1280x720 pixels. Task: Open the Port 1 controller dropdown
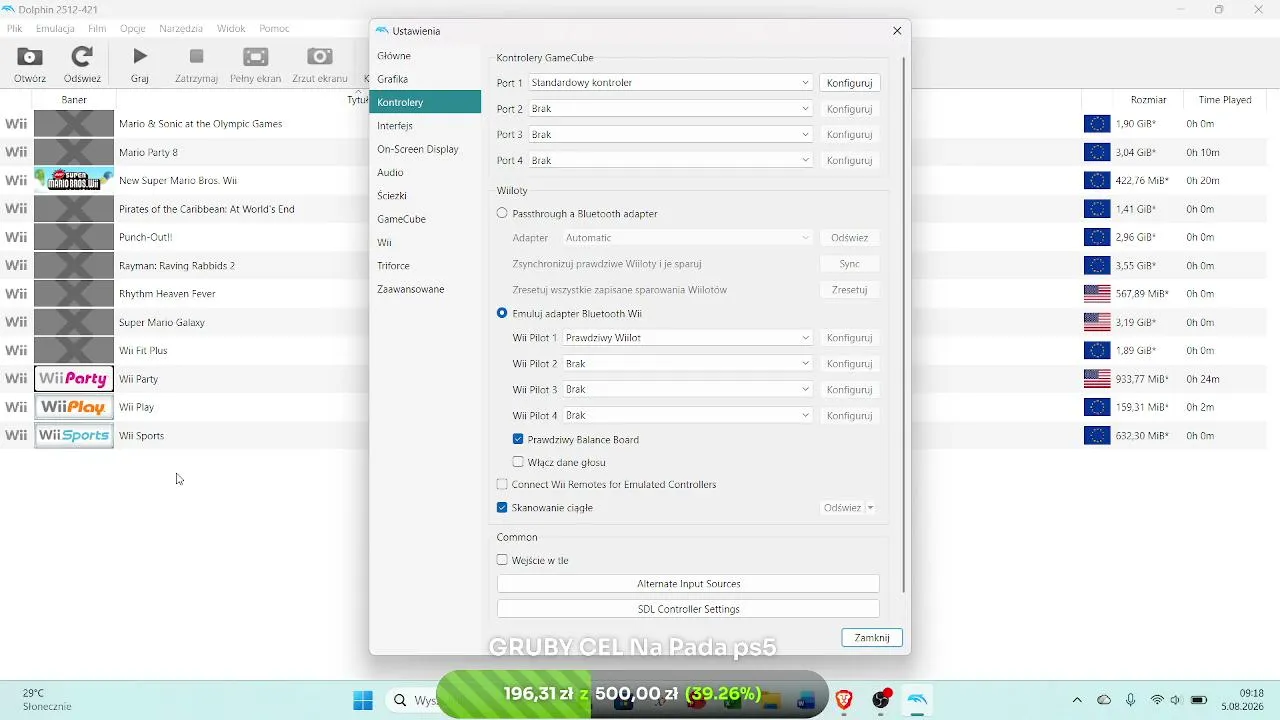(670, 83)
